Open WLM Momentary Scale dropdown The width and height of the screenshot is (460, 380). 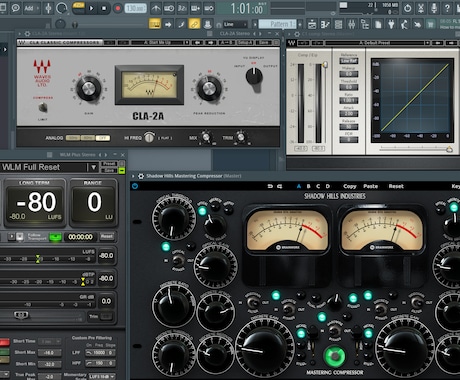coord(102,376)
